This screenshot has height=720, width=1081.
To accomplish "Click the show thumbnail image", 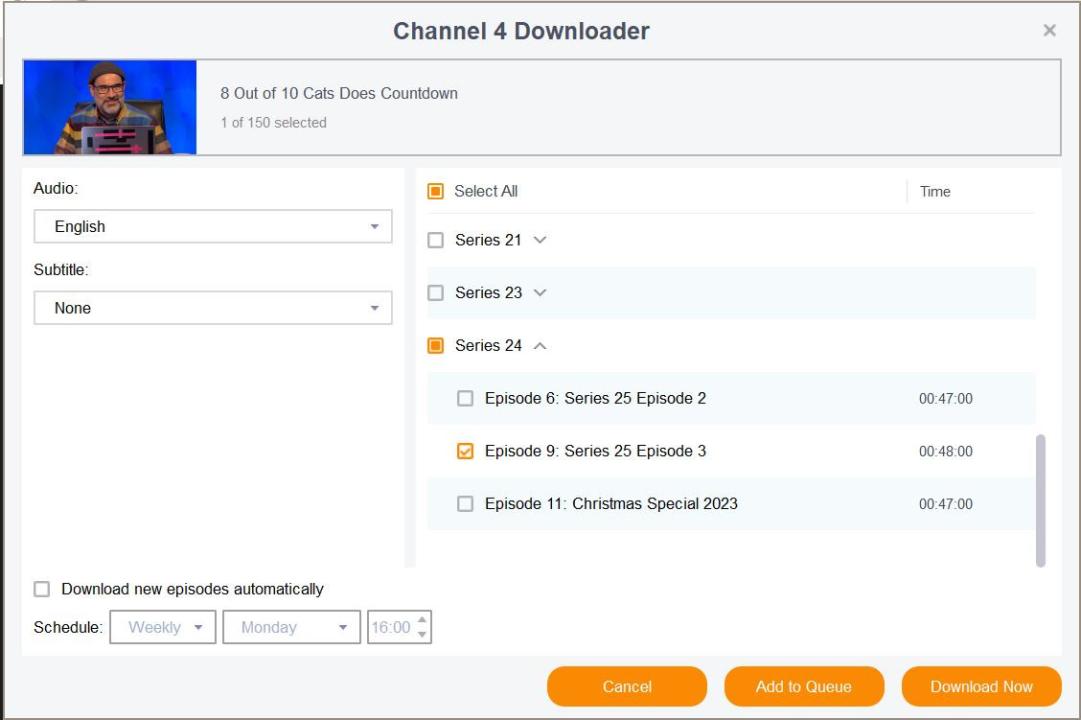I will click(110, 107).
